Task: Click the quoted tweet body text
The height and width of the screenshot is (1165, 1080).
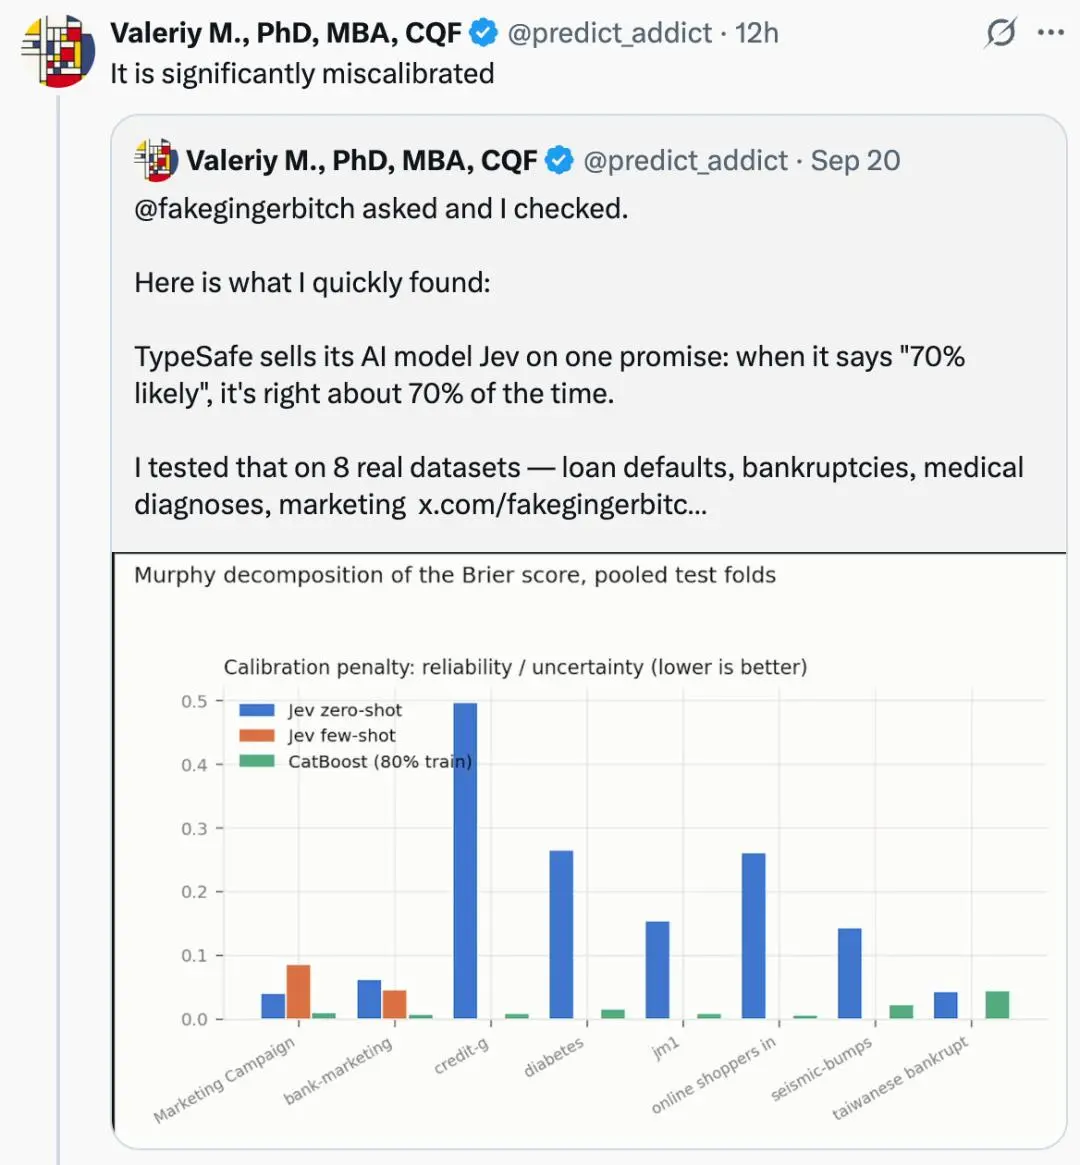Action: 579,357
